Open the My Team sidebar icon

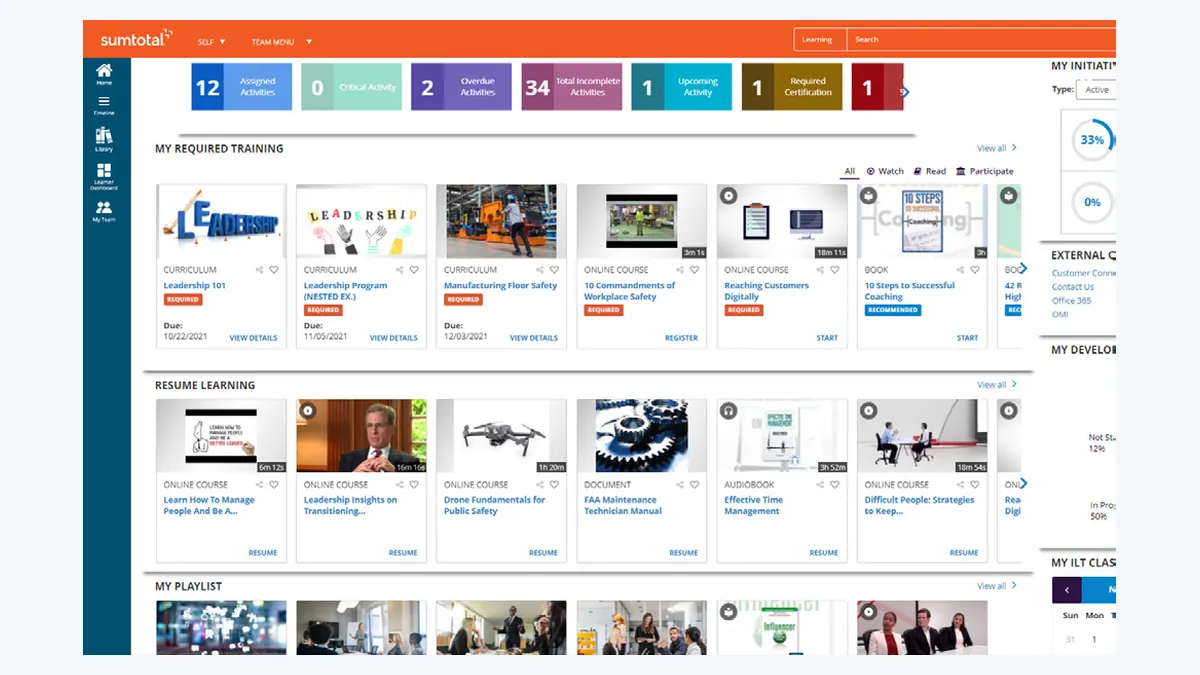(x=104, y=211)
